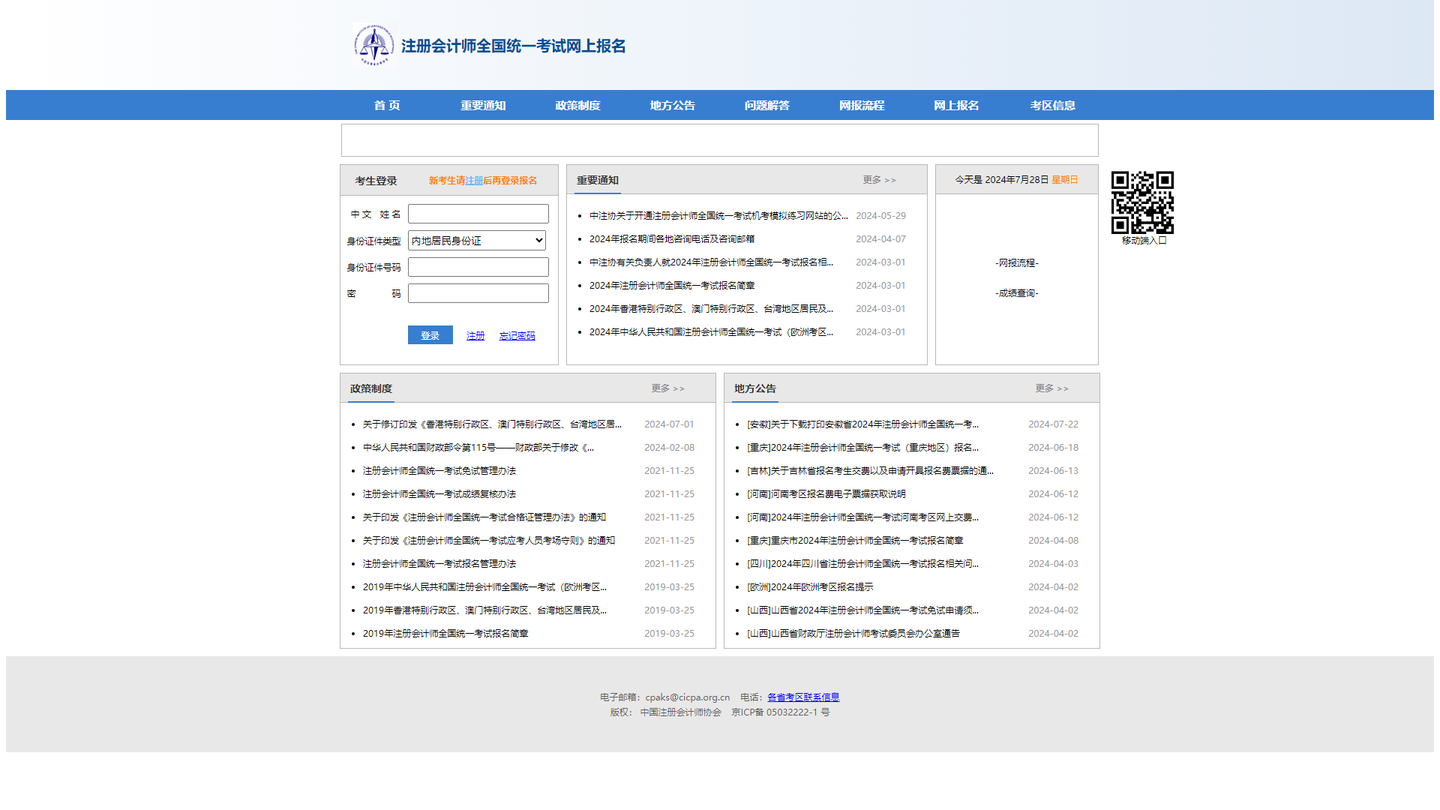
Task: Select 网报流程 in the navigation bar
Action: click(x=862, y=105)
